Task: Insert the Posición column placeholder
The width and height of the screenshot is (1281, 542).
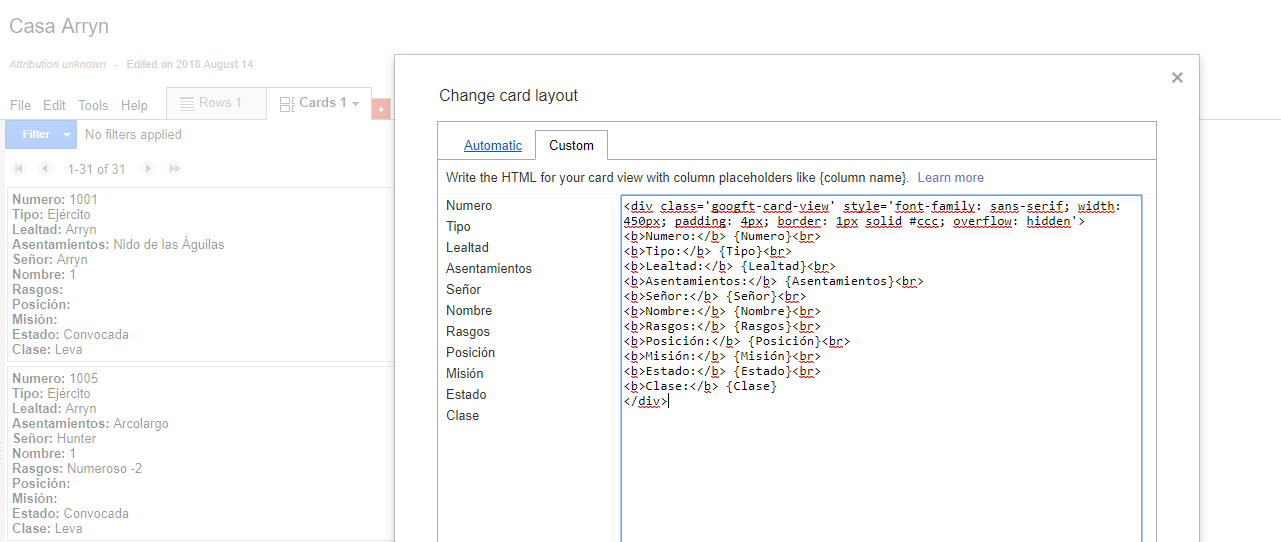Action: point(470,353)
